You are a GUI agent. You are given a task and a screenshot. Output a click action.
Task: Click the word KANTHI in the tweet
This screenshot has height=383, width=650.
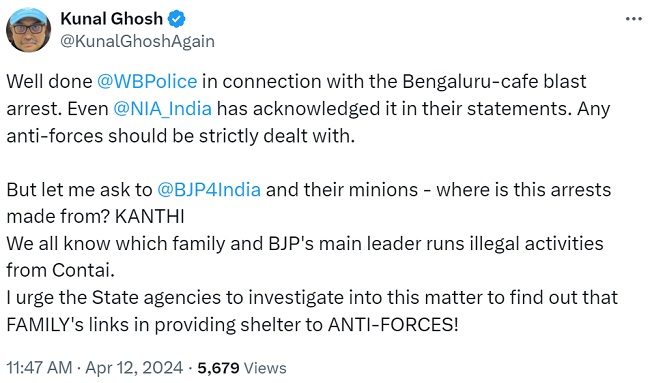pyautogui.click(x=150, y=216)
